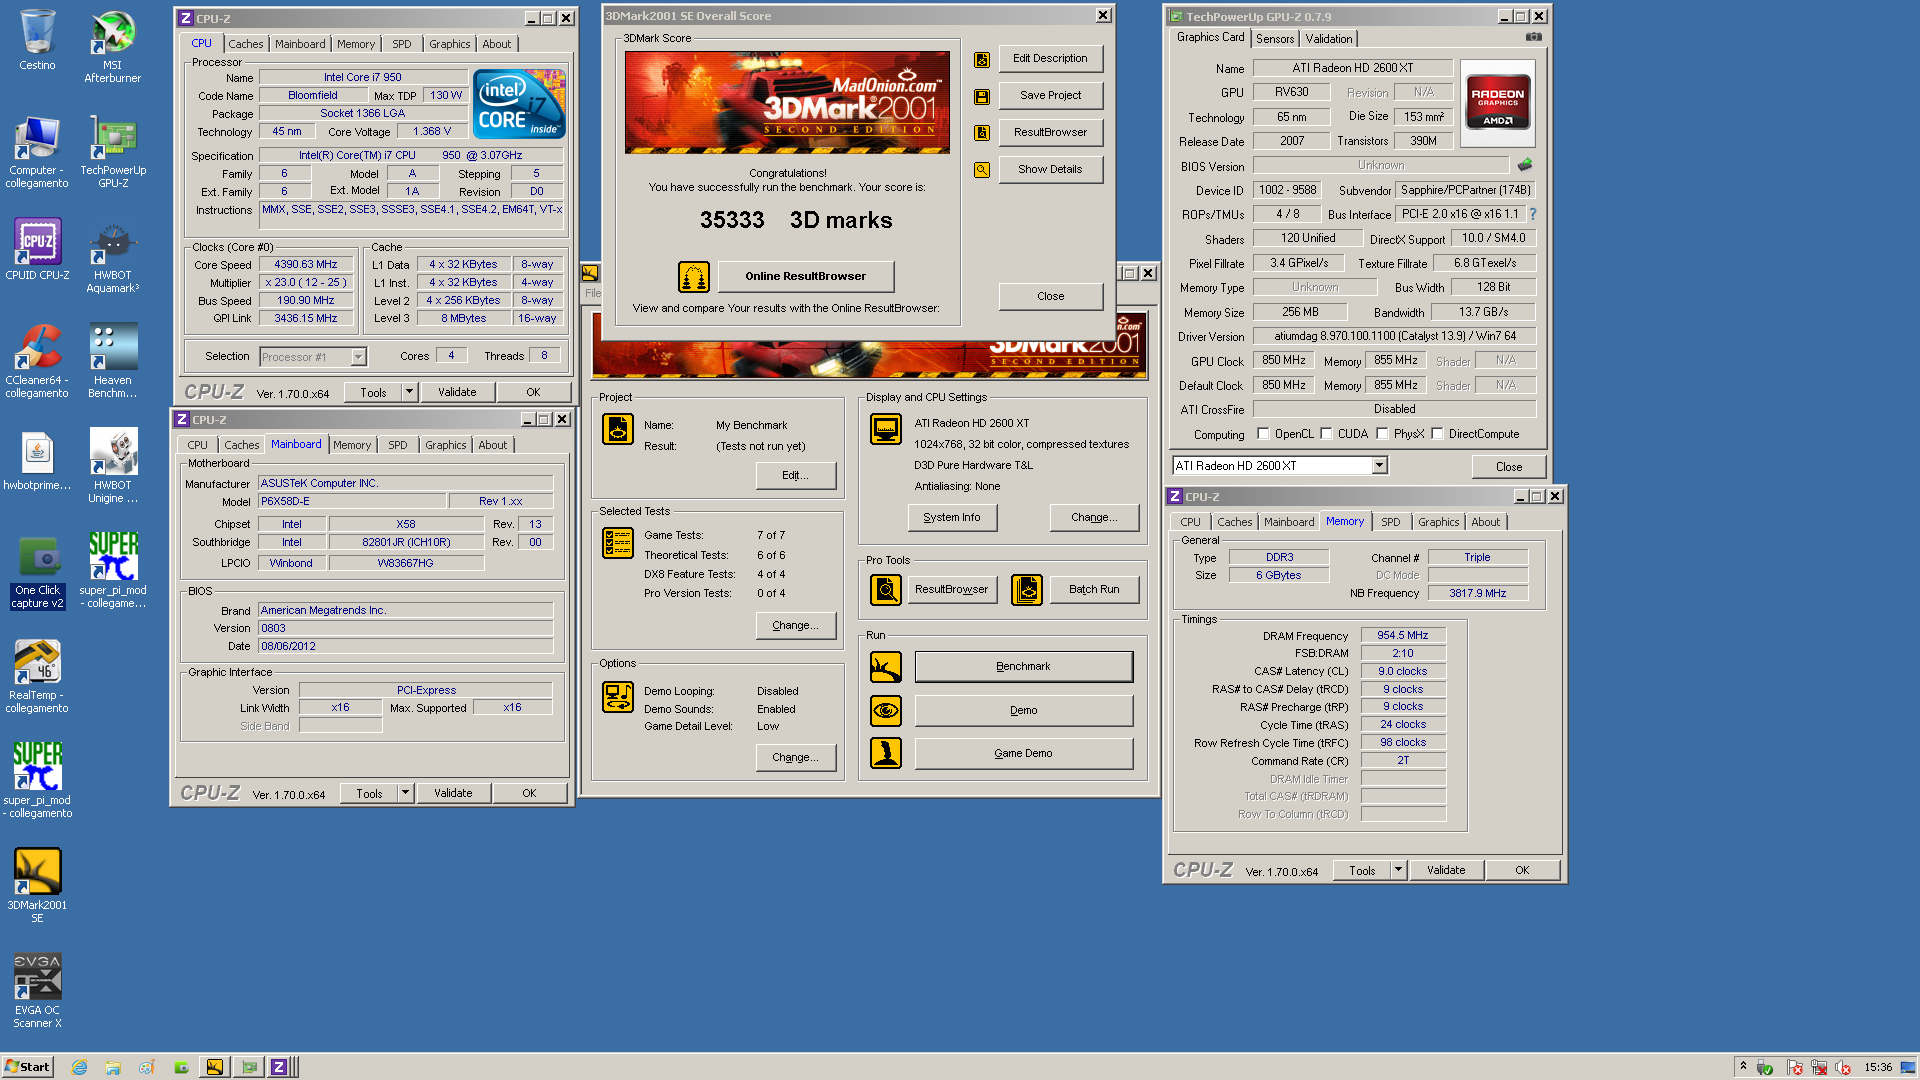
Task: Switch to Sensors tab in GPU-Z
Action: pos(1275,39)
